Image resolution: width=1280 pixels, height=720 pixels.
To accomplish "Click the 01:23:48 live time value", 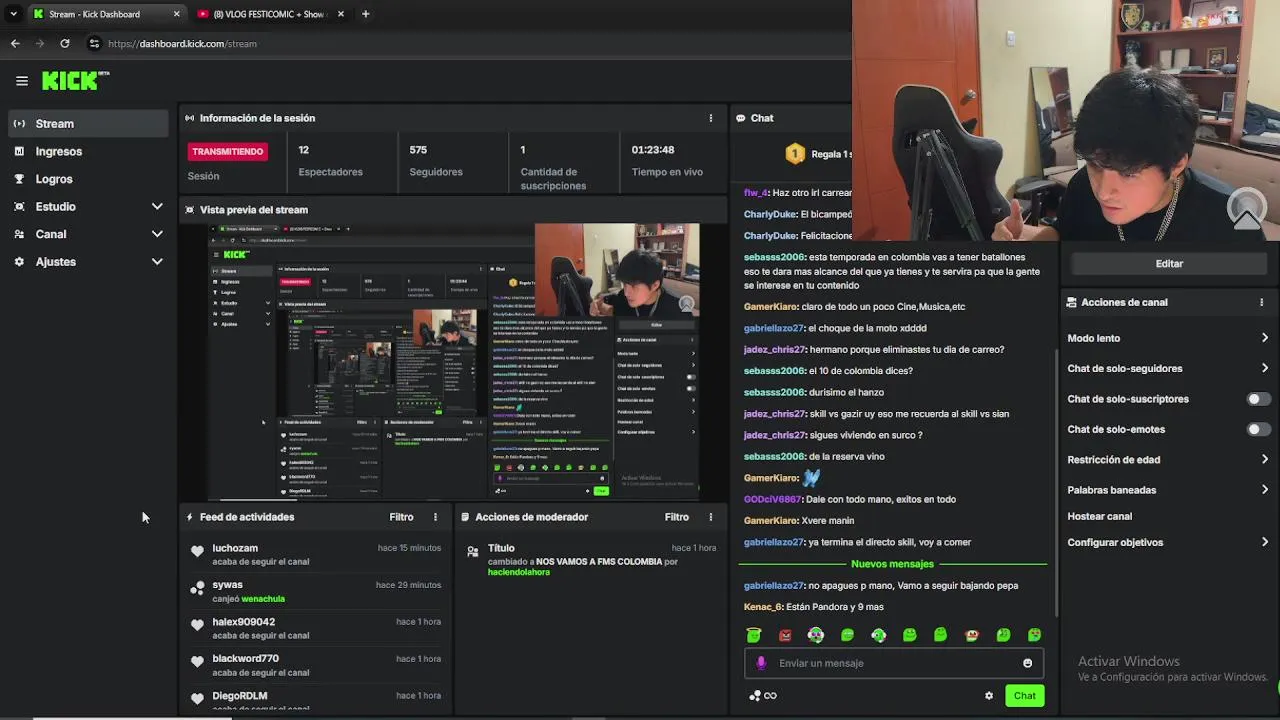I will [653, 150].
